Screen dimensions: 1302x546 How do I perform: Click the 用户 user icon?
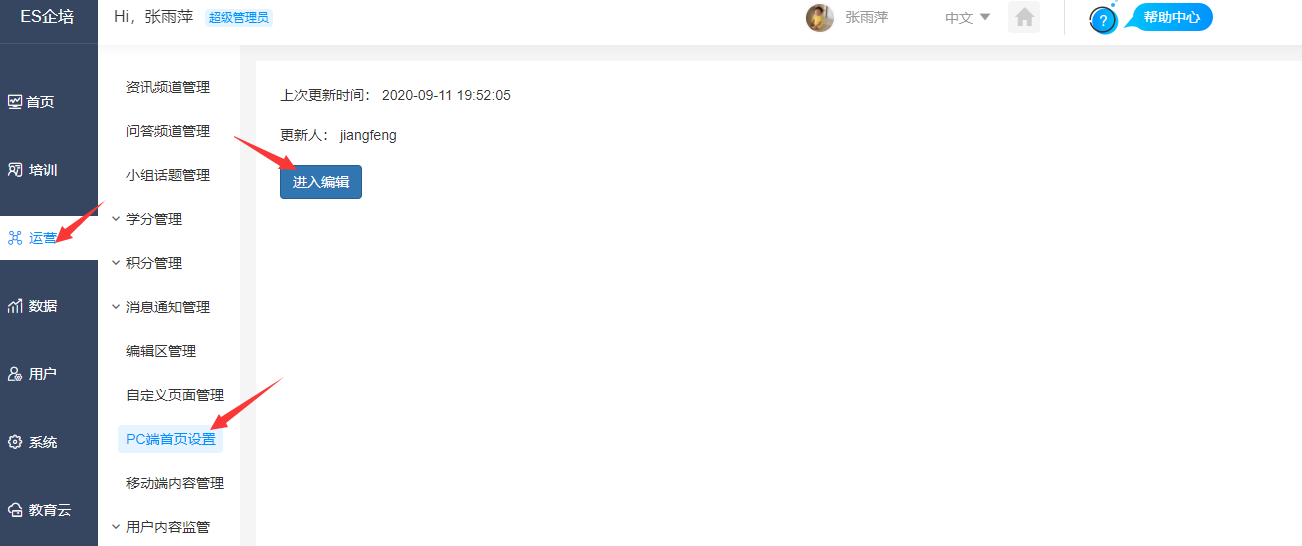pyautogui.click(x=15, y=374)
